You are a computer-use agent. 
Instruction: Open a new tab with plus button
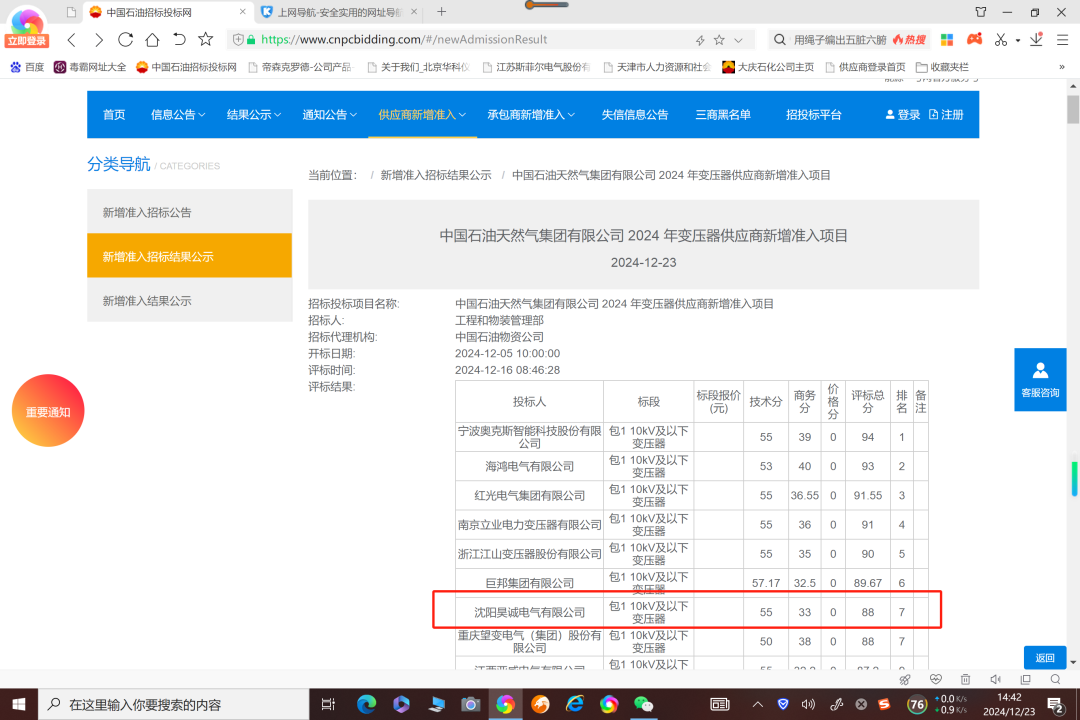[x=442, y=12]
